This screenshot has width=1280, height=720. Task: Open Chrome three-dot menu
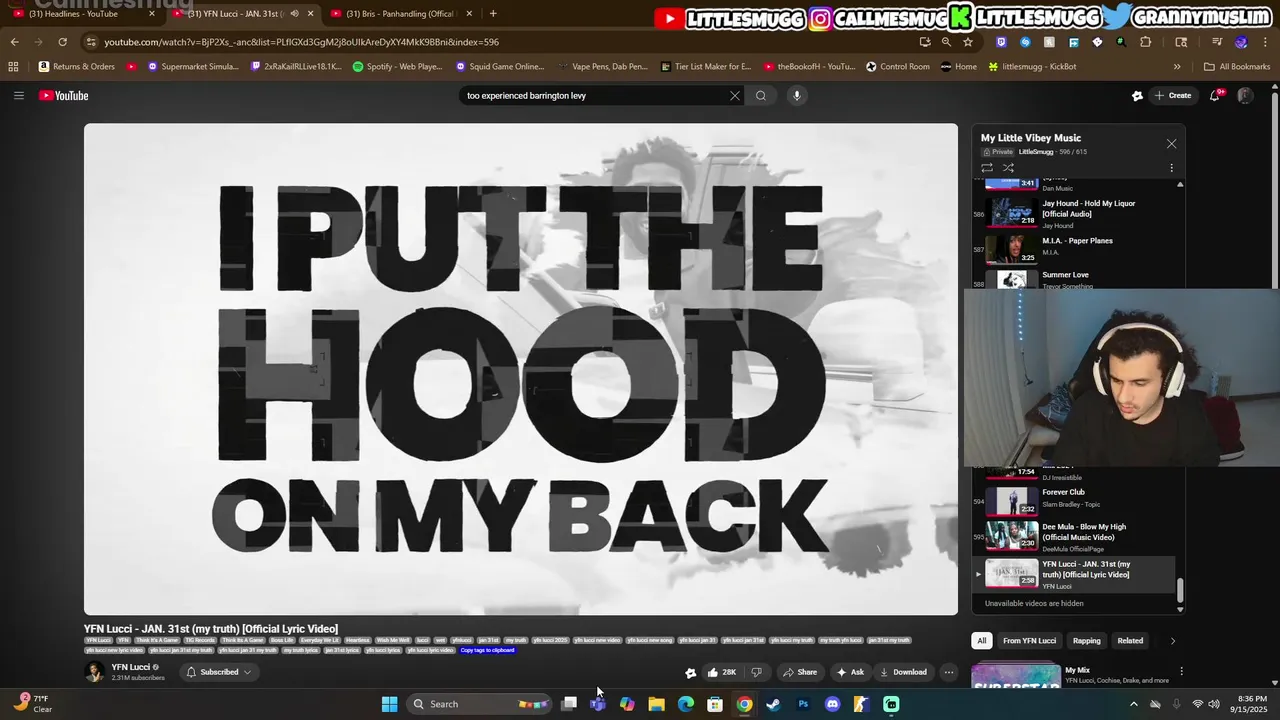tap(1264, 42)
